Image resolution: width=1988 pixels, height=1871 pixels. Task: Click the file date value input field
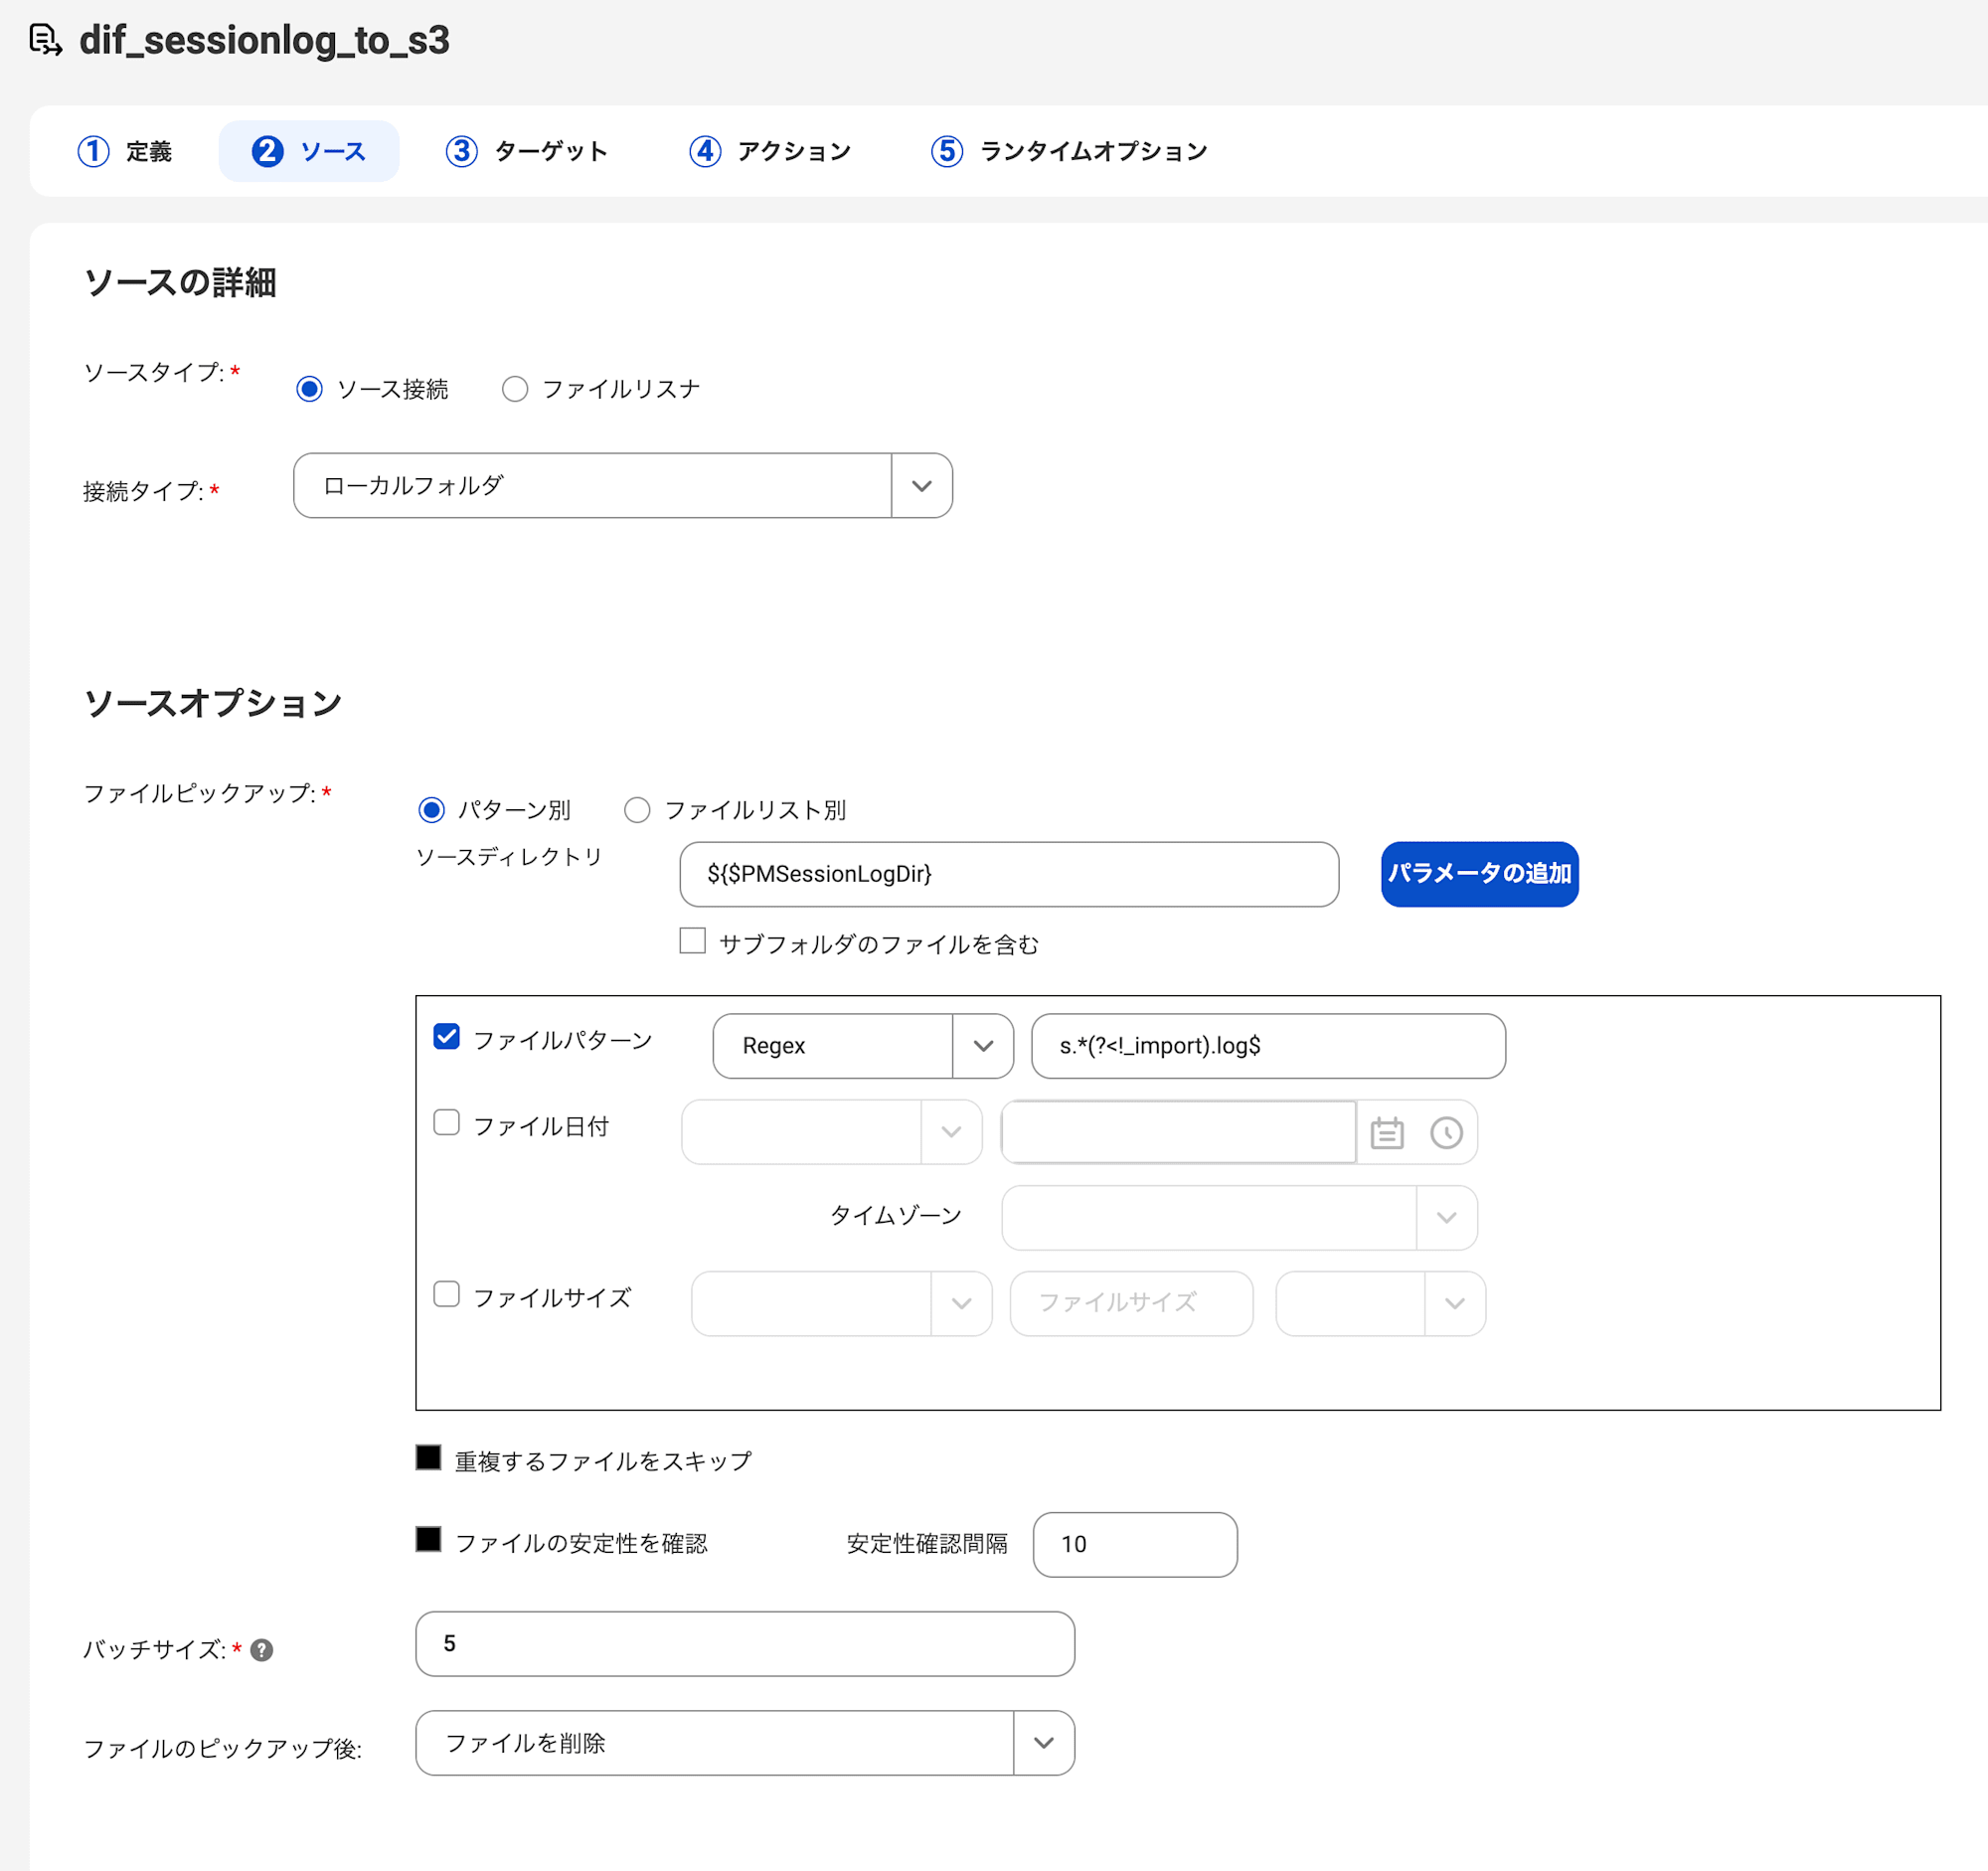pos(1178,1132)
